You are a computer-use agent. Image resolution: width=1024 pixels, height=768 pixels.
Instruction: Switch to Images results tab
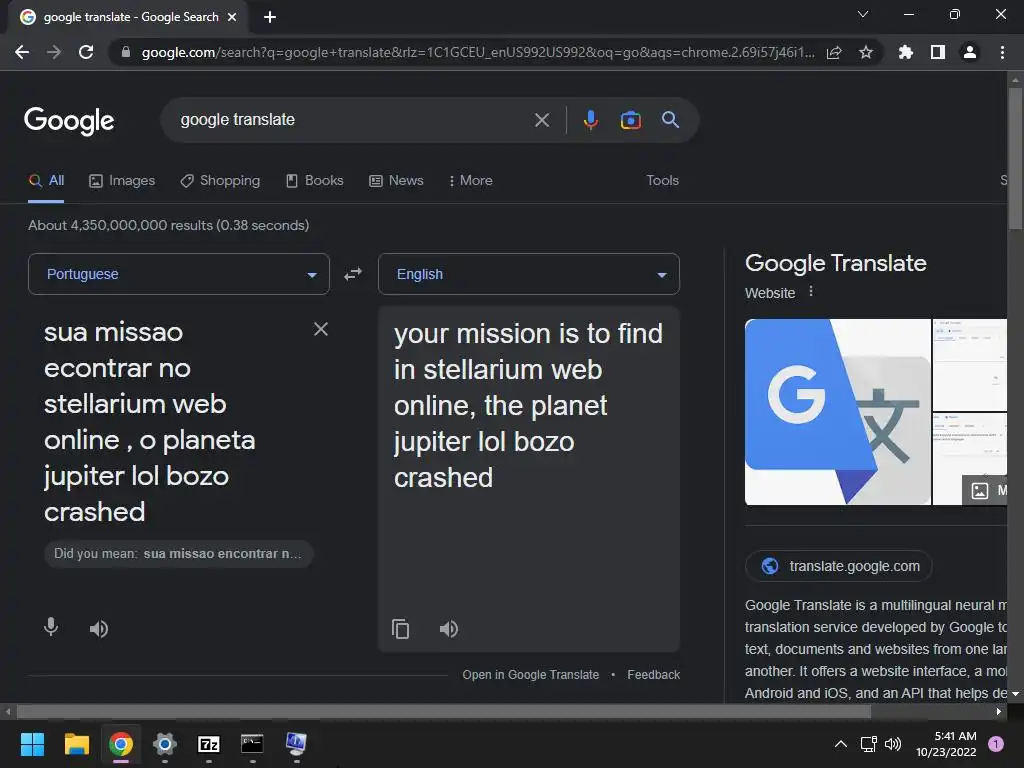(x=122, y=180)
